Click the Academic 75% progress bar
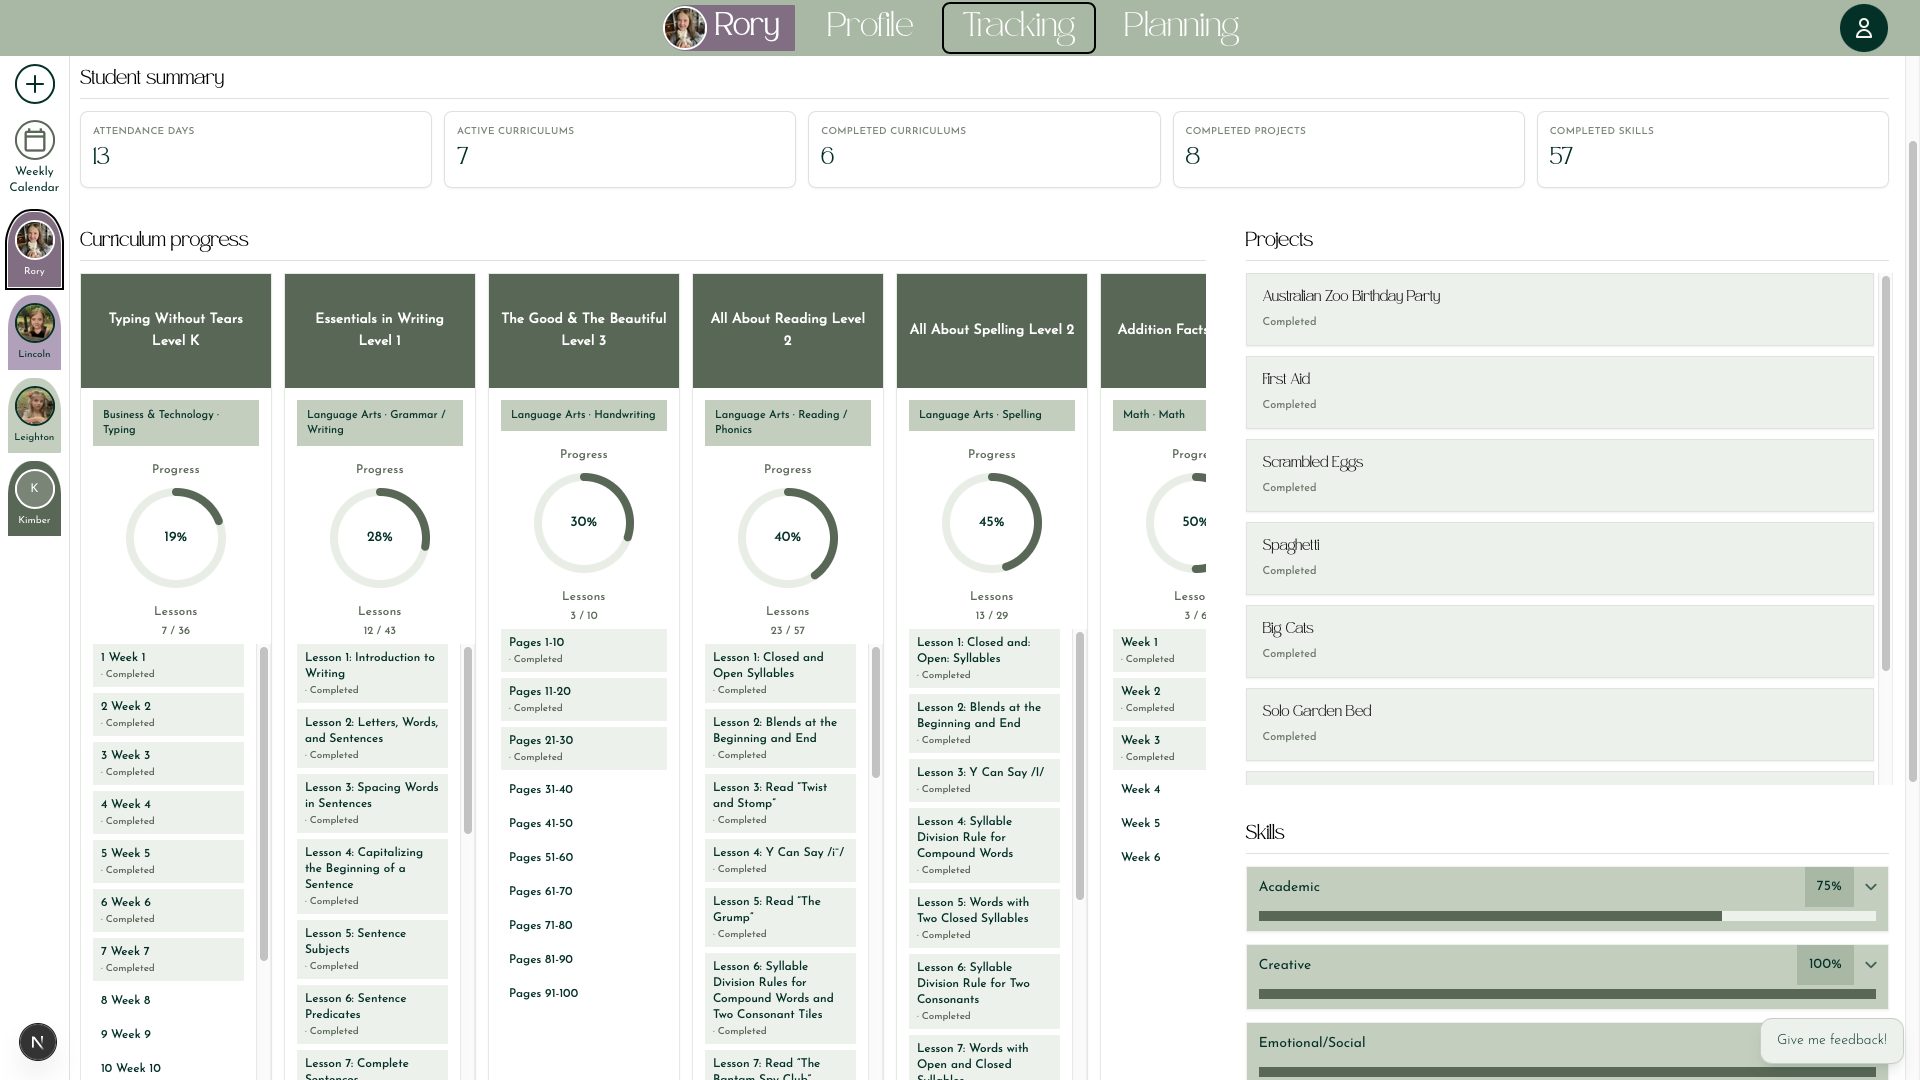This screenshot has height=1080, width=1920. click(1566, 916)
